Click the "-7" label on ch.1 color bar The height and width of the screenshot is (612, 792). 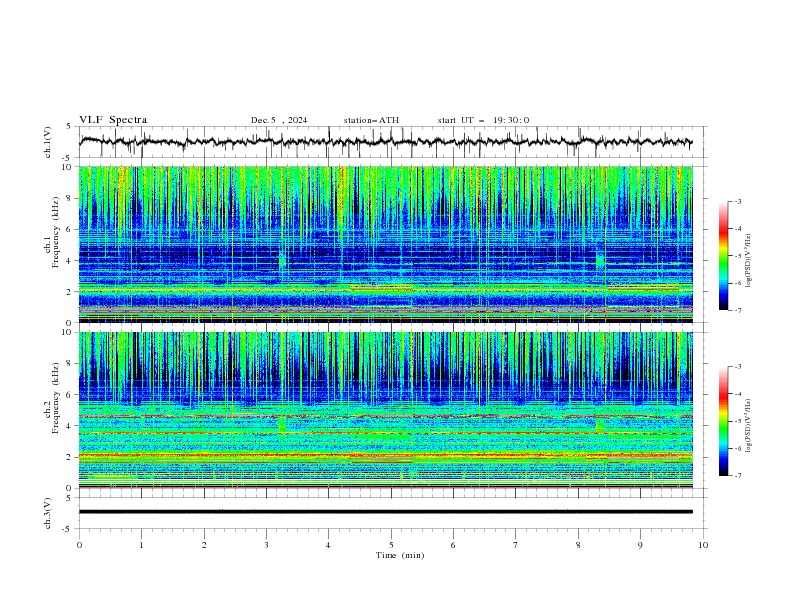pos(738,310)
